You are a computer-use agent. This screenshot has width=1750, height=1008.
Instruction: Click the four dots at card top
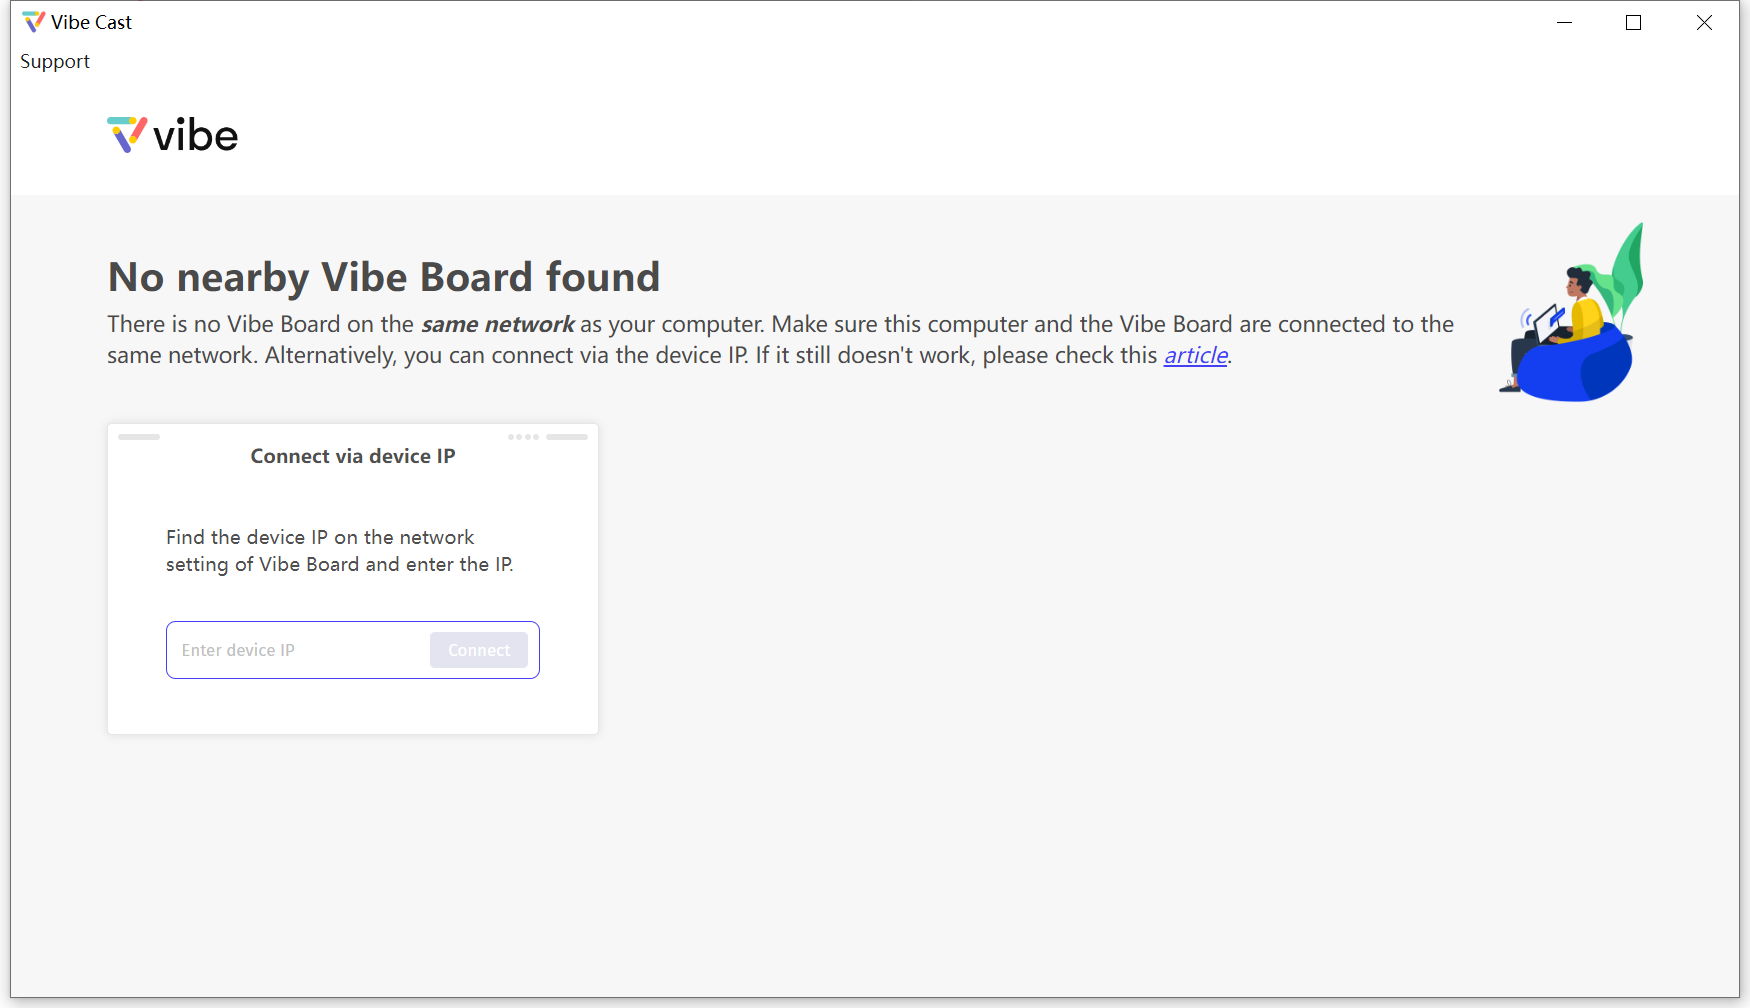point(523,437)
